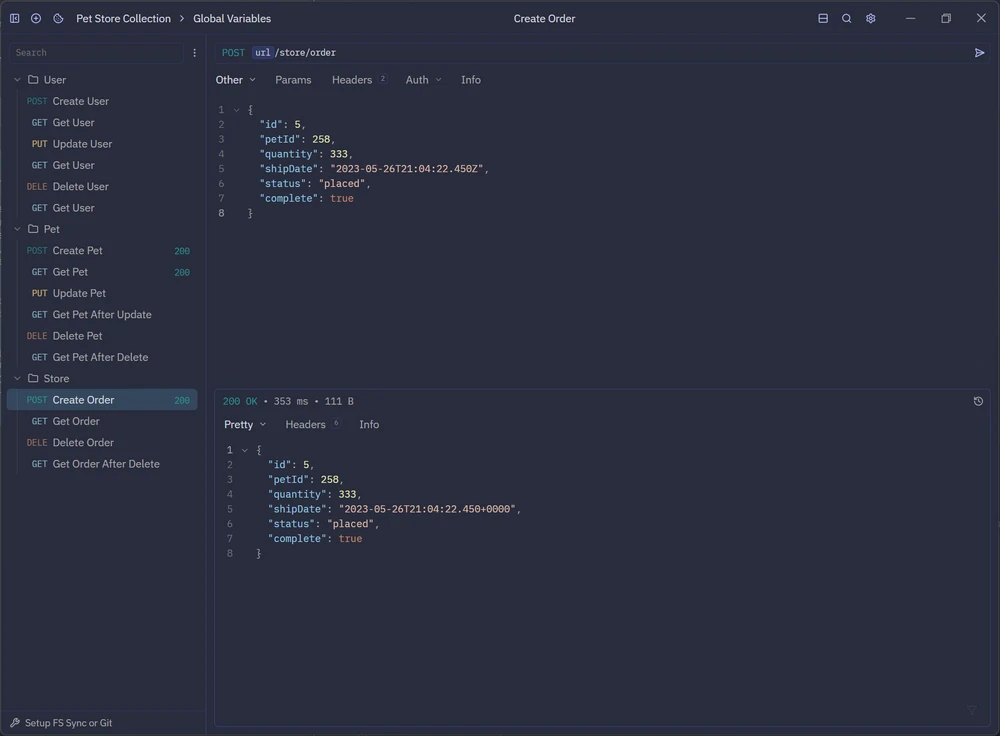Image resolution: width=1000 pixels, height=736 pixels.
Task: Fold the request body JSON at line 1
Action: (237, 110)
